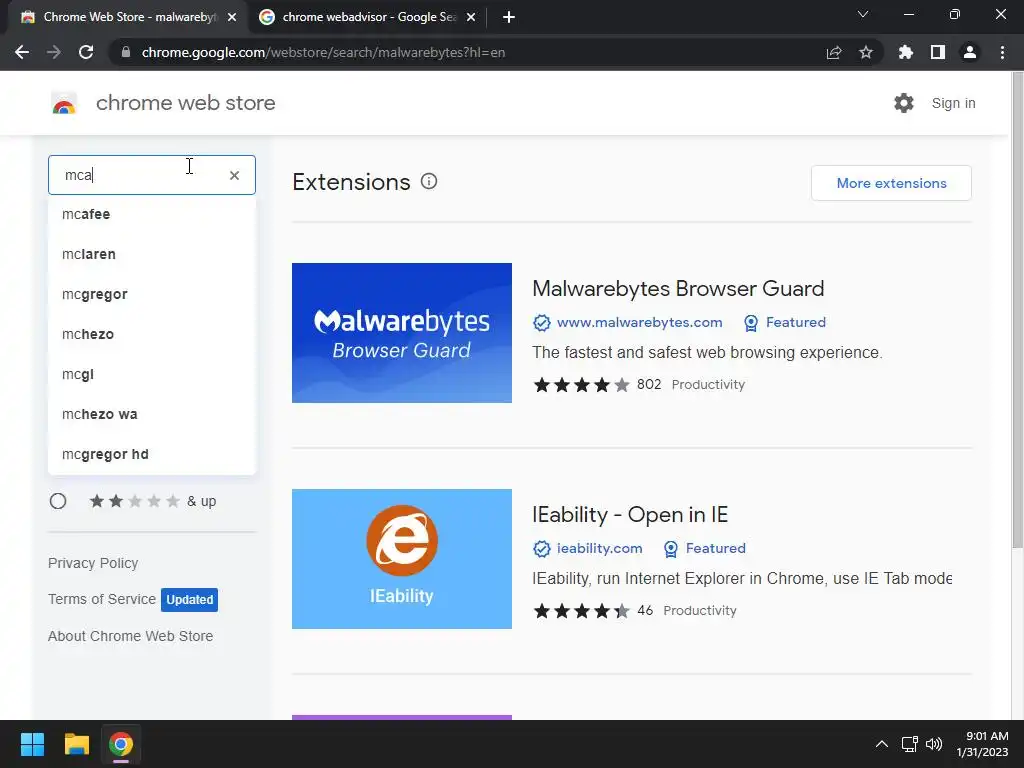
Task: Clear the search box with the X
Action: click(234, 175)
